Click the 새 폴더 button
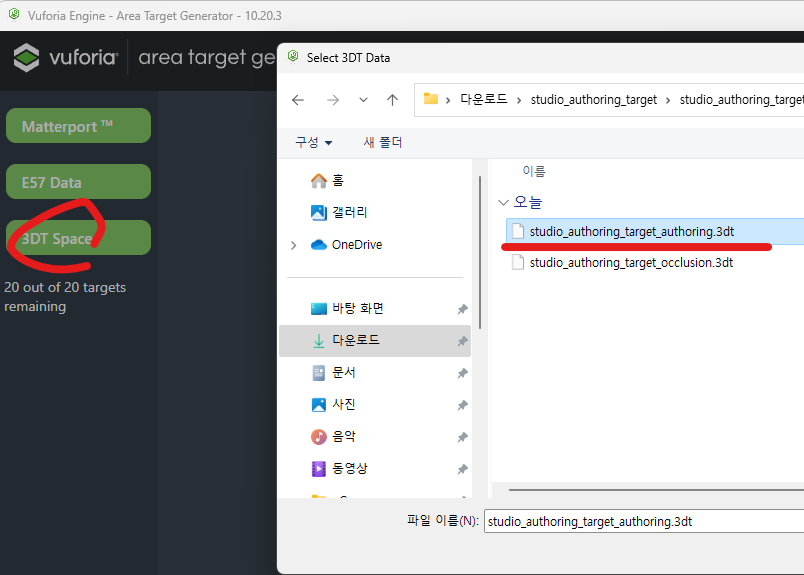 pos(383,142)
